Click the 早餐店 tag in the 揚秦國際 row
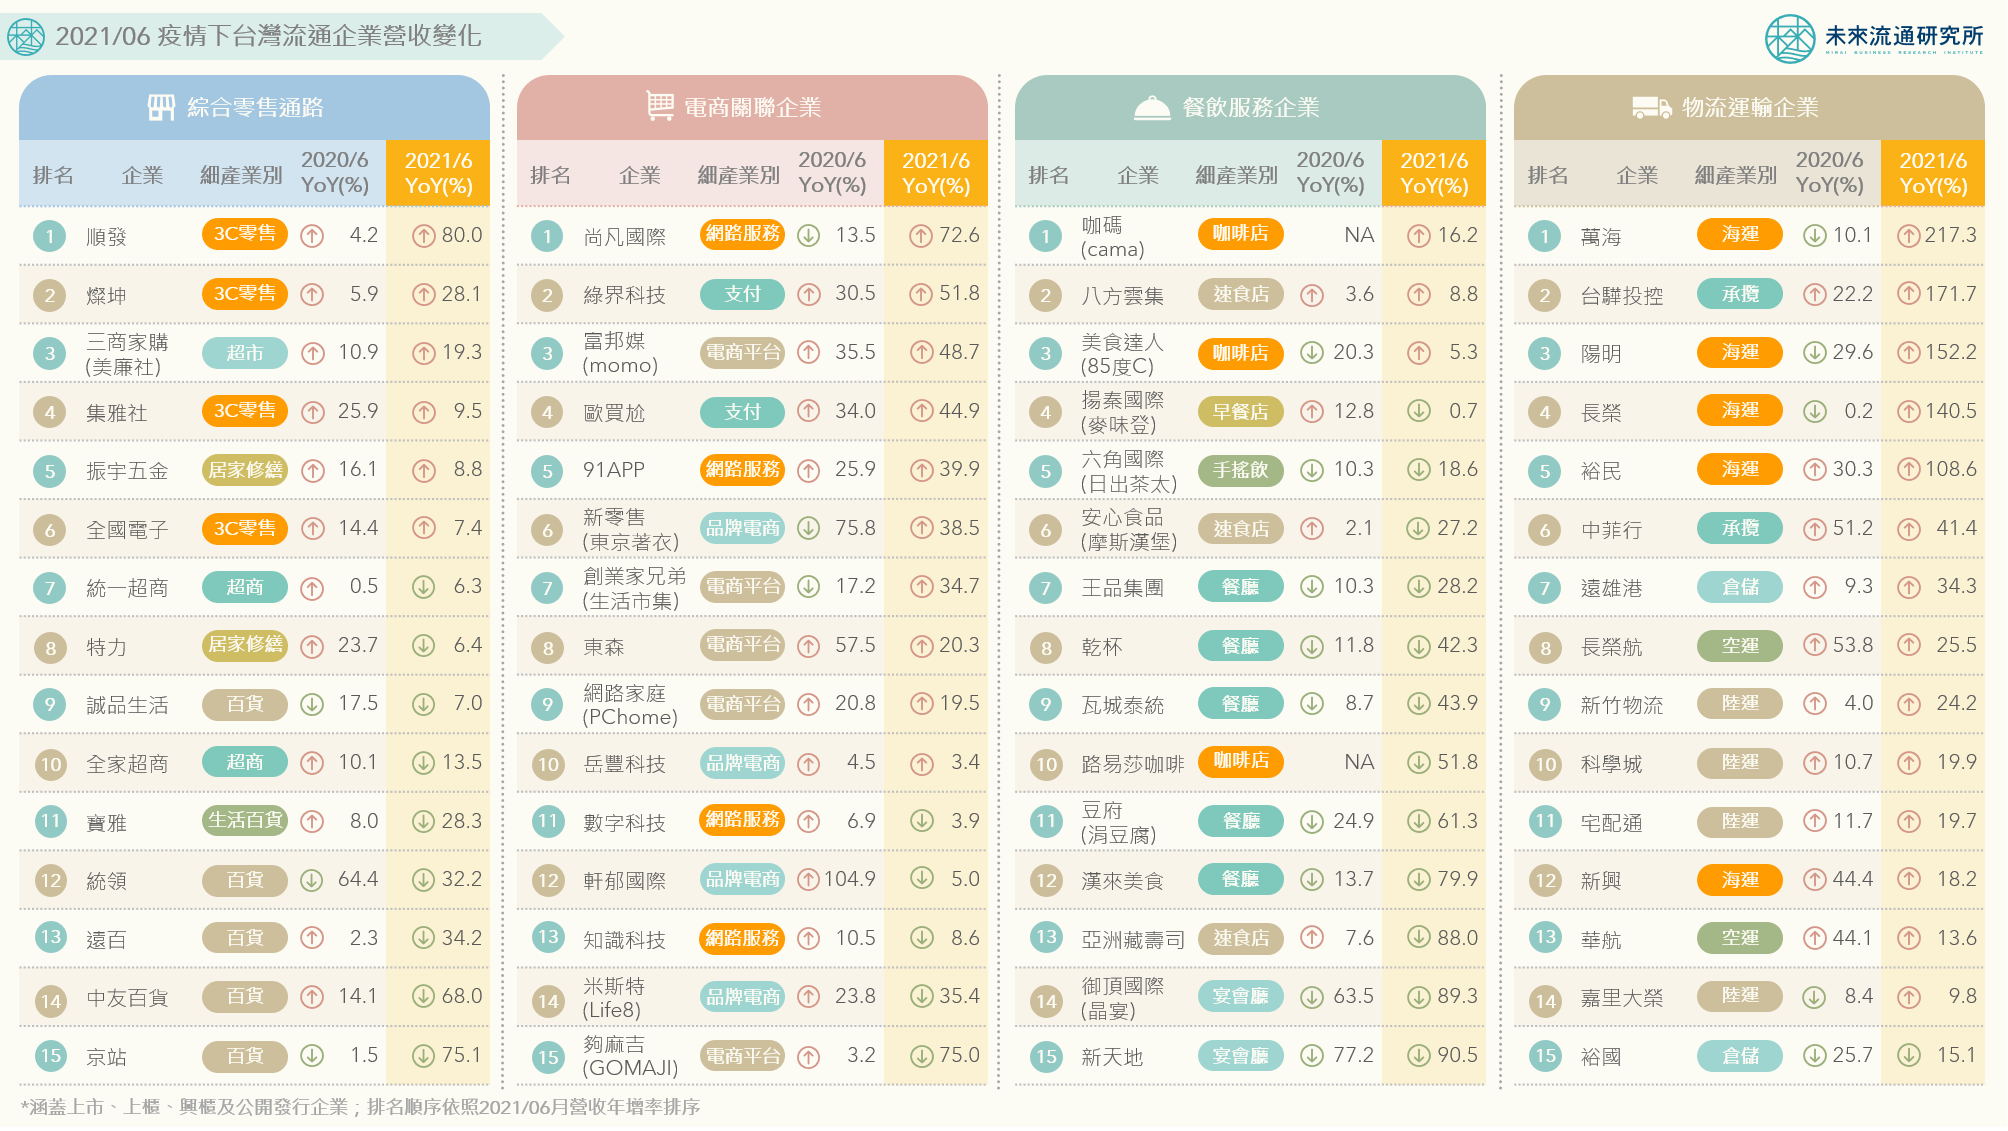Image resolution: width=2008 pixels, height=1131 pixels. pyautogui.click(x=1241, y=411)
